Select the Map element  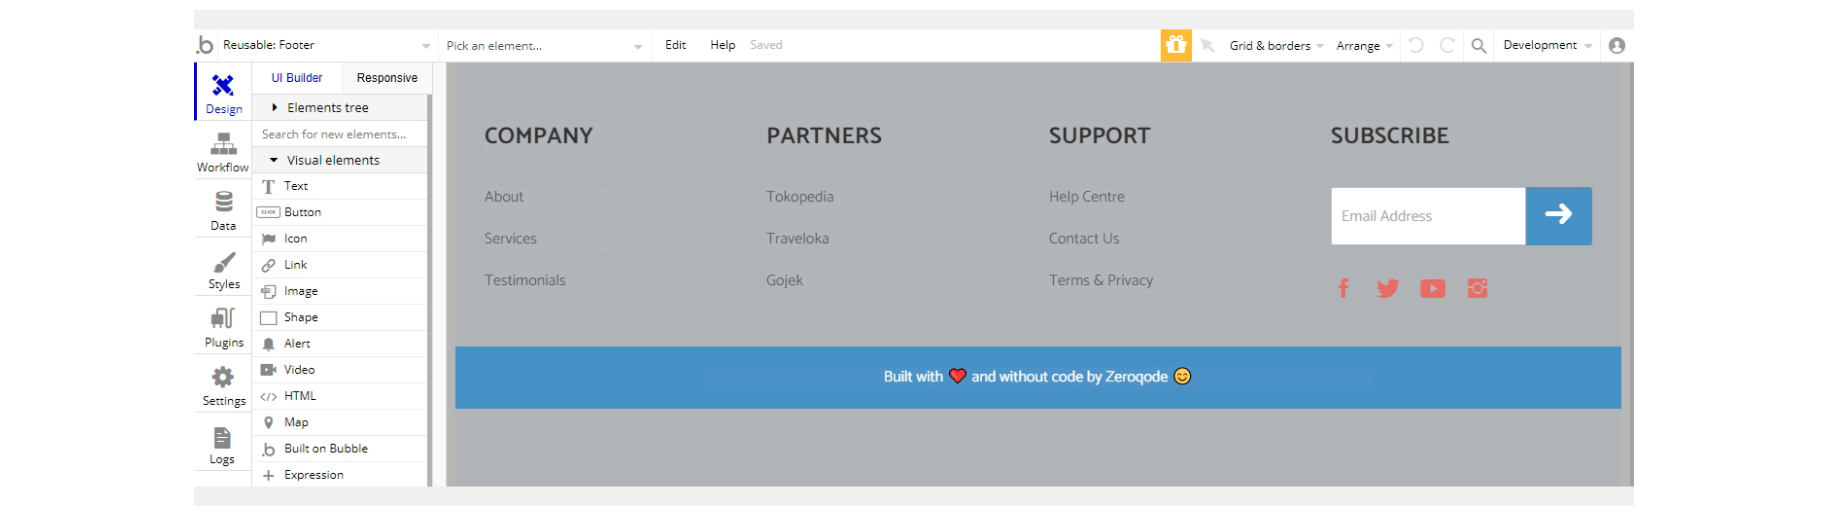point(340,422)
